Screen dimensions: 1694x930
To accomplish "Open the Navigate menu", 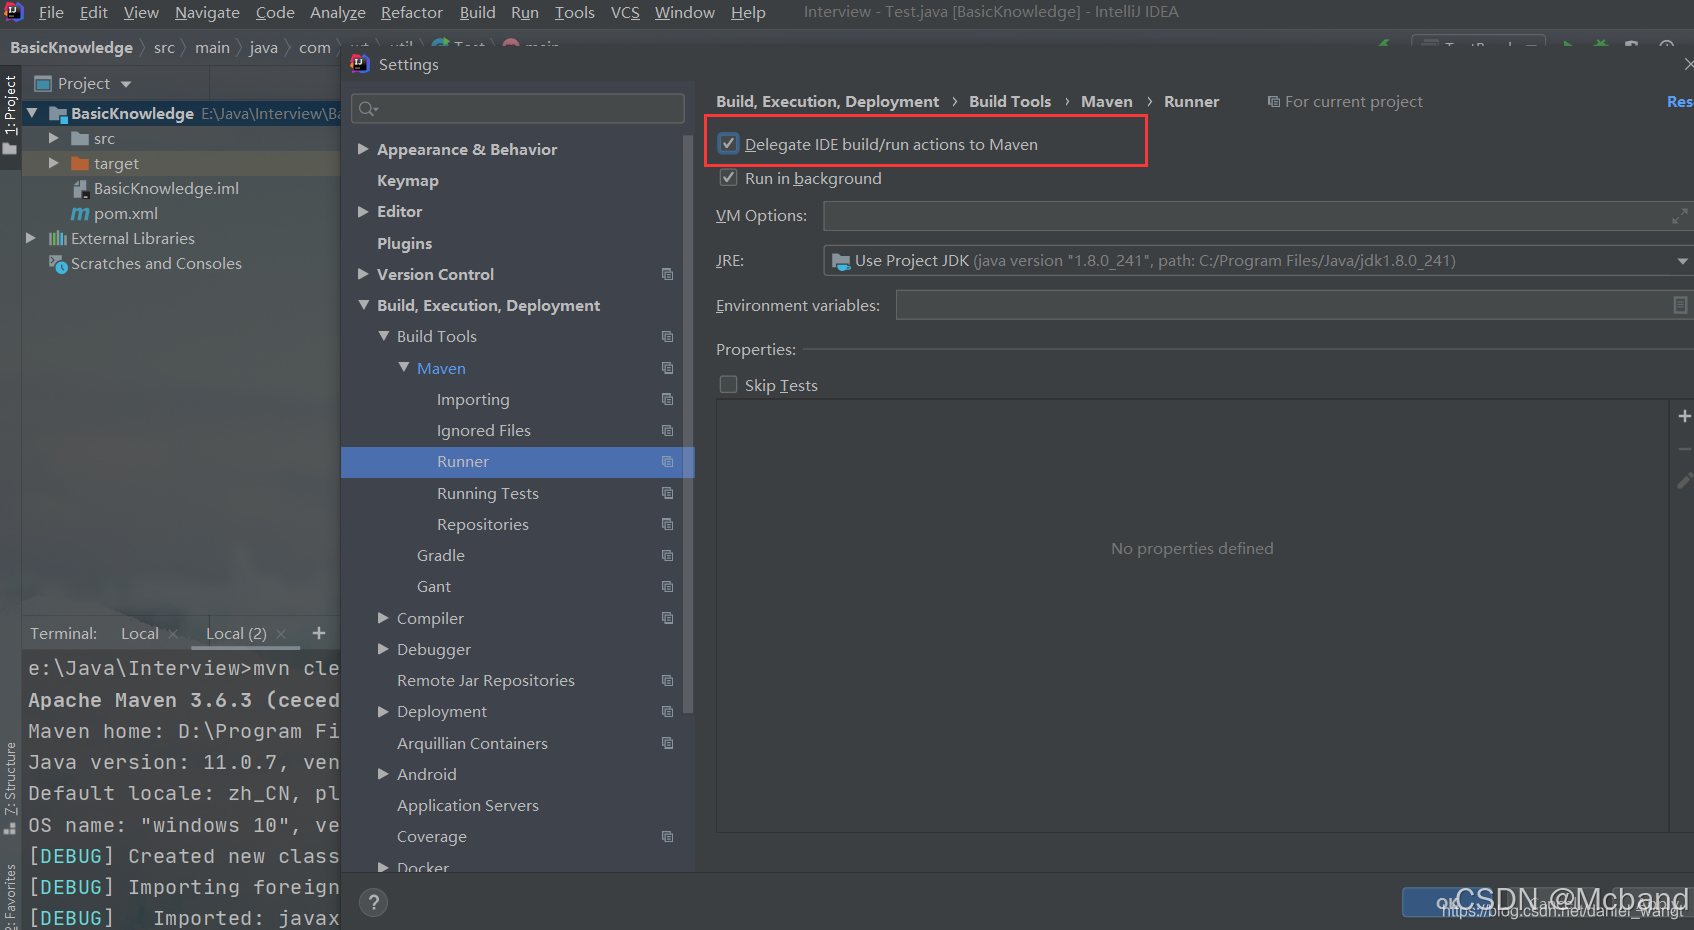I will (x=207, y=12).
